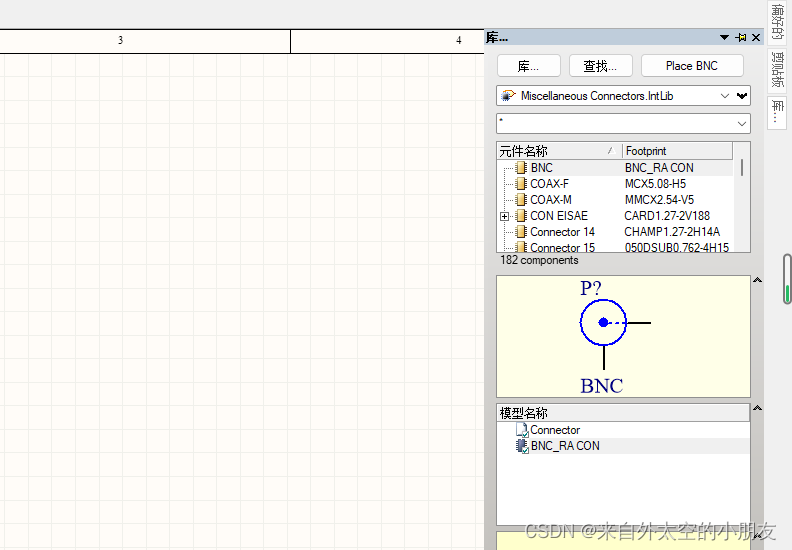
Task: Select the BNC_RA CON footprint model icon
Action: pos(521,446)
